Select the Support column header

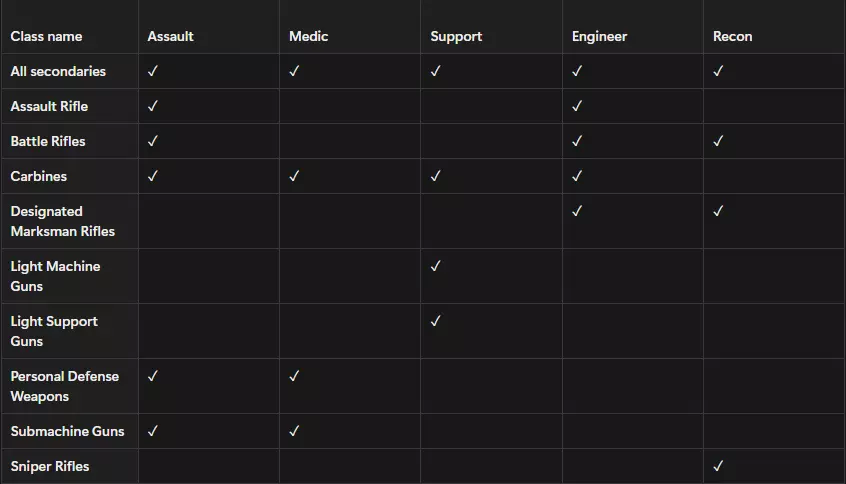click(x=456, y=36)
